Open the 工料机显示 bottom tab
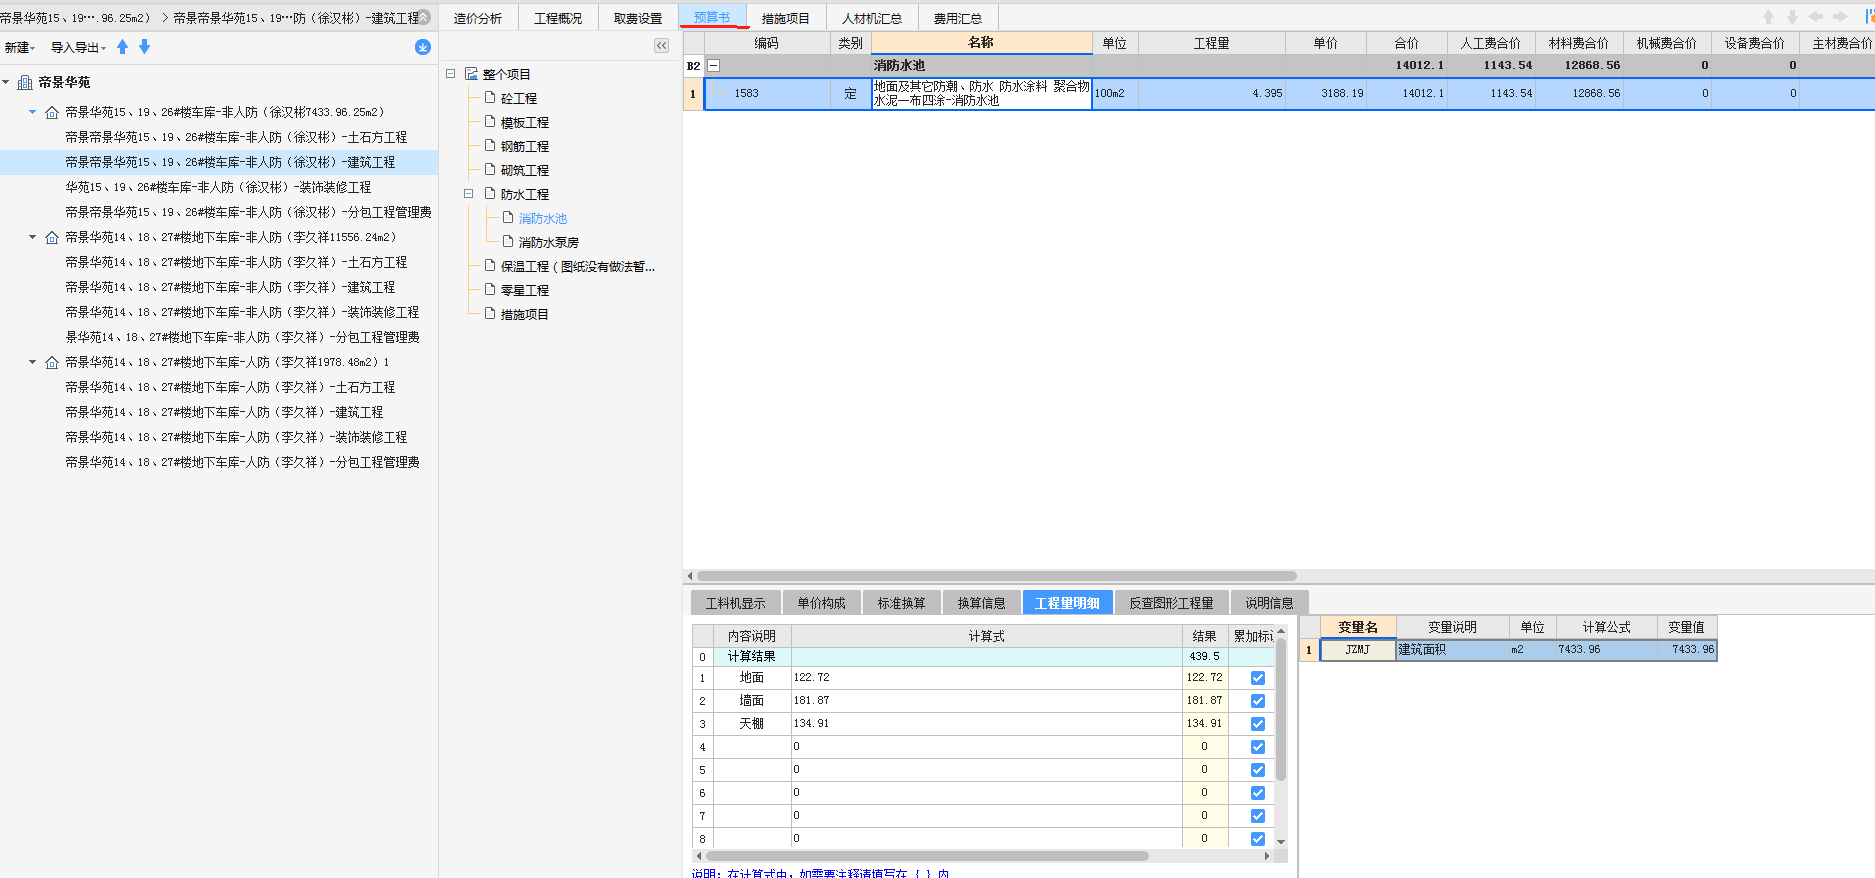 click(x=736, y=603)
